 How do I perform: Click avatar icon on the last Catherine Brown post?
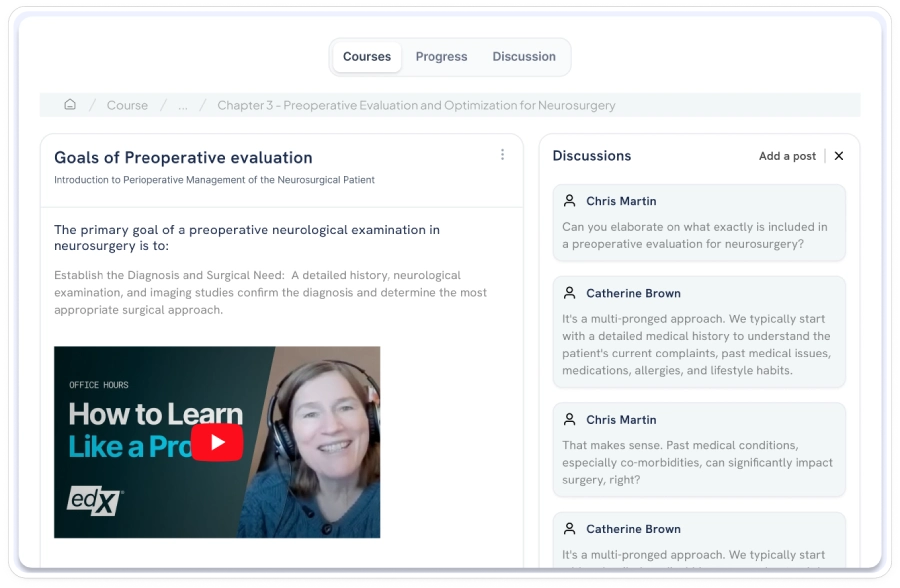(x=569, y=528)
